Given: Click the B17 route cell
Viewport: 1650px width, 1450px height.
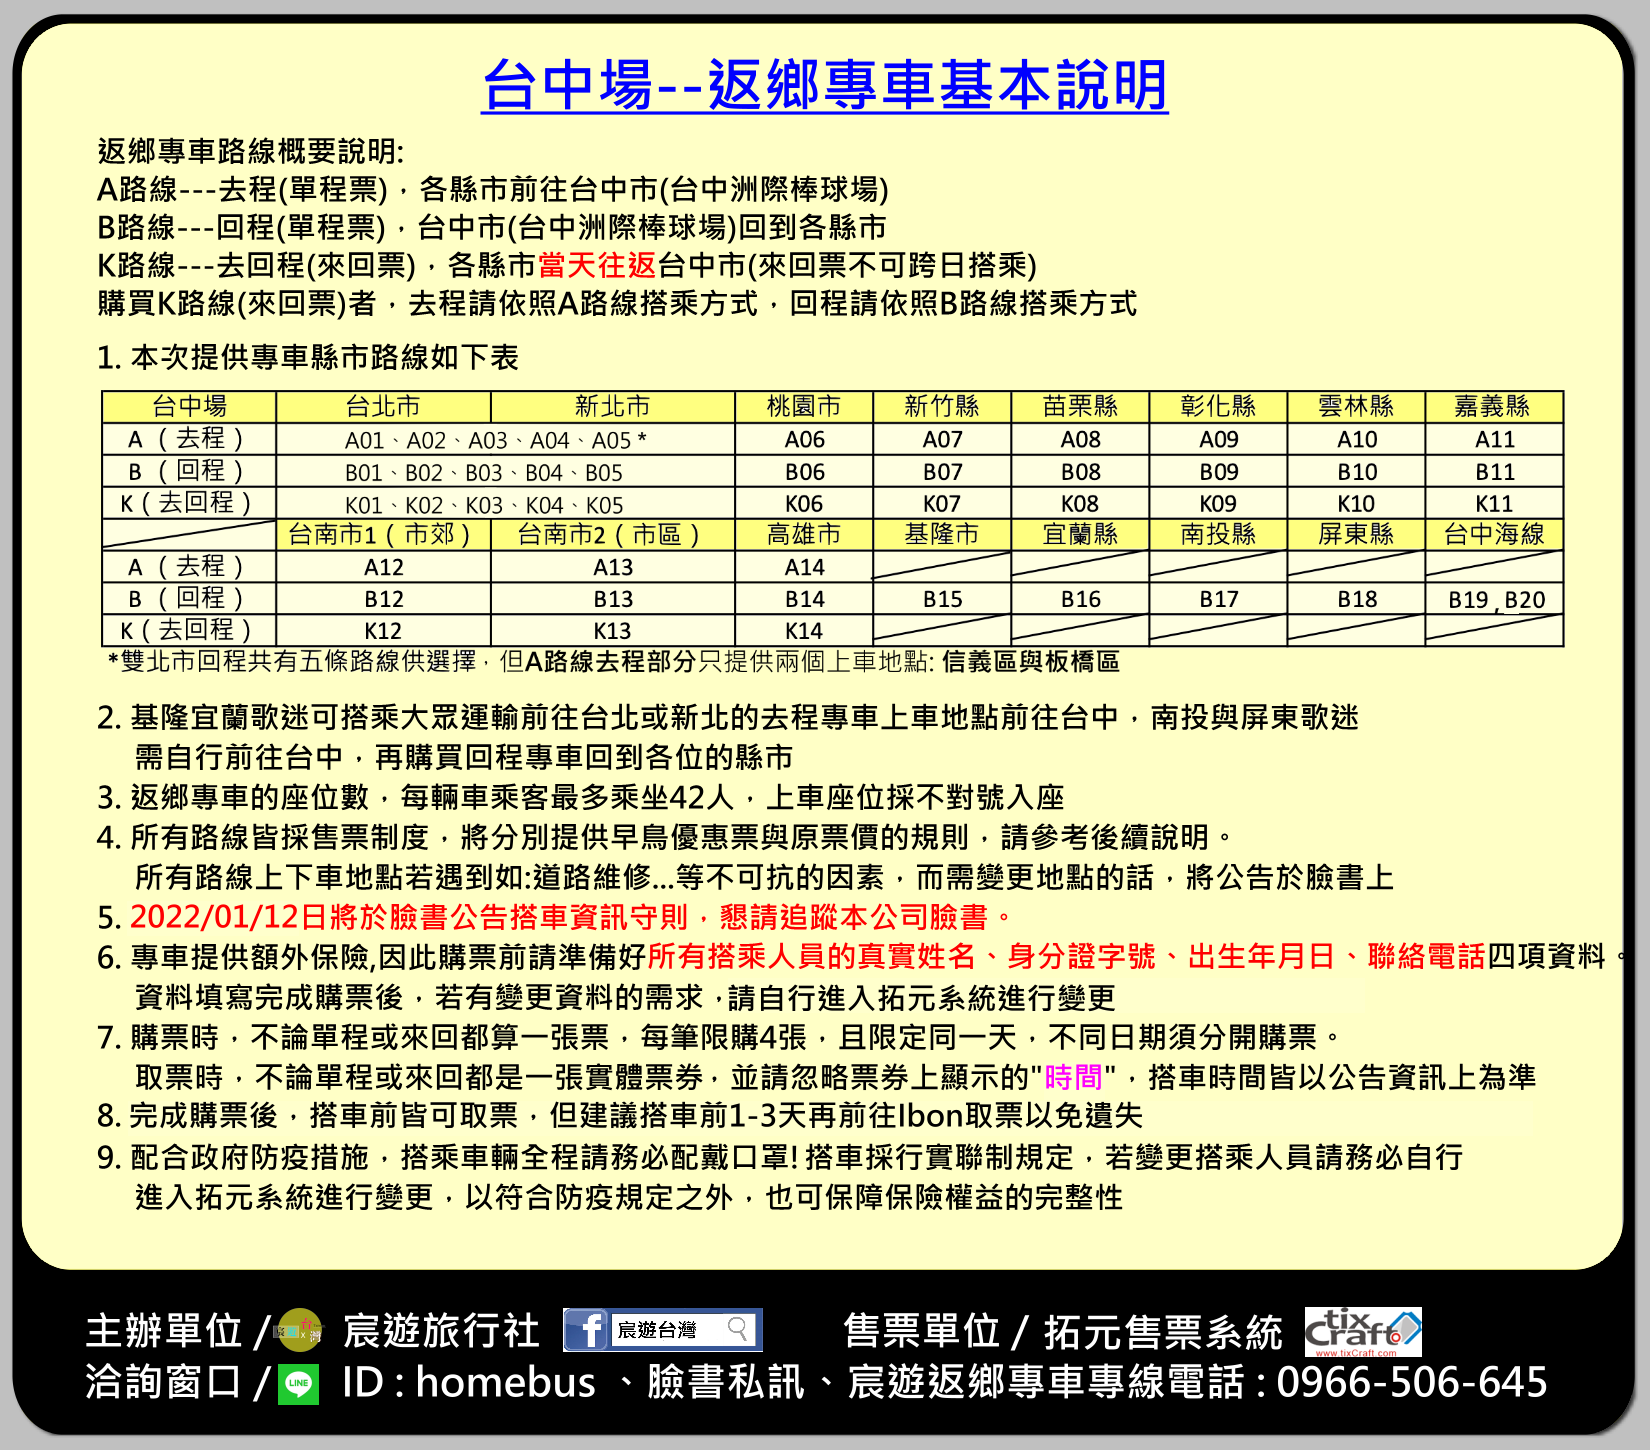Looking at the screenshot, I should click(x=1218, y=599).
